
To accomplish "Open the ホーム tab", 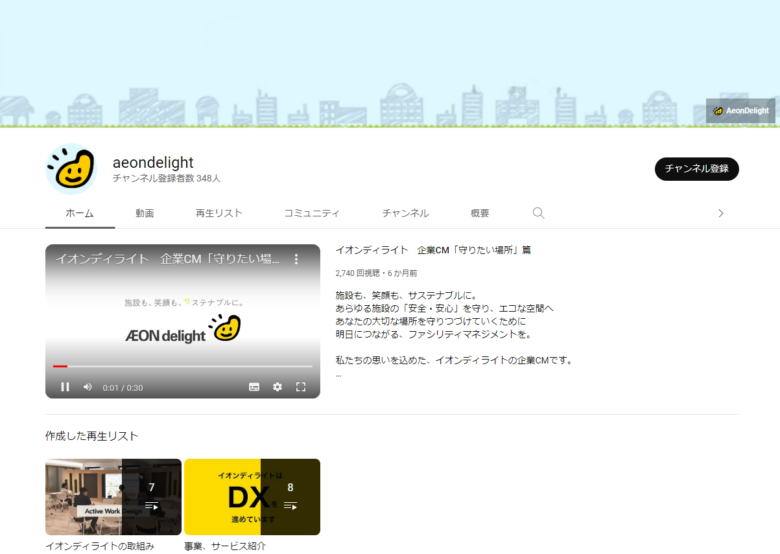I will point(80,213).
